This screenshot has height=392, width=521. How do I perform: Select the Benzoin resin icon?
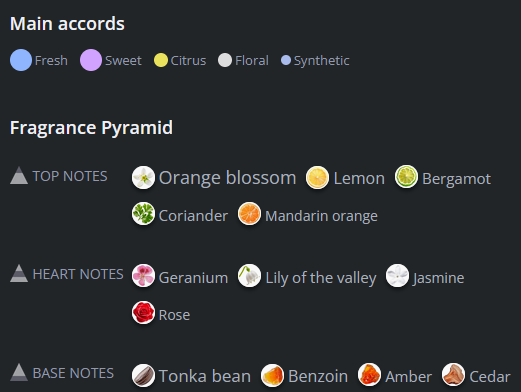(272, 375)
